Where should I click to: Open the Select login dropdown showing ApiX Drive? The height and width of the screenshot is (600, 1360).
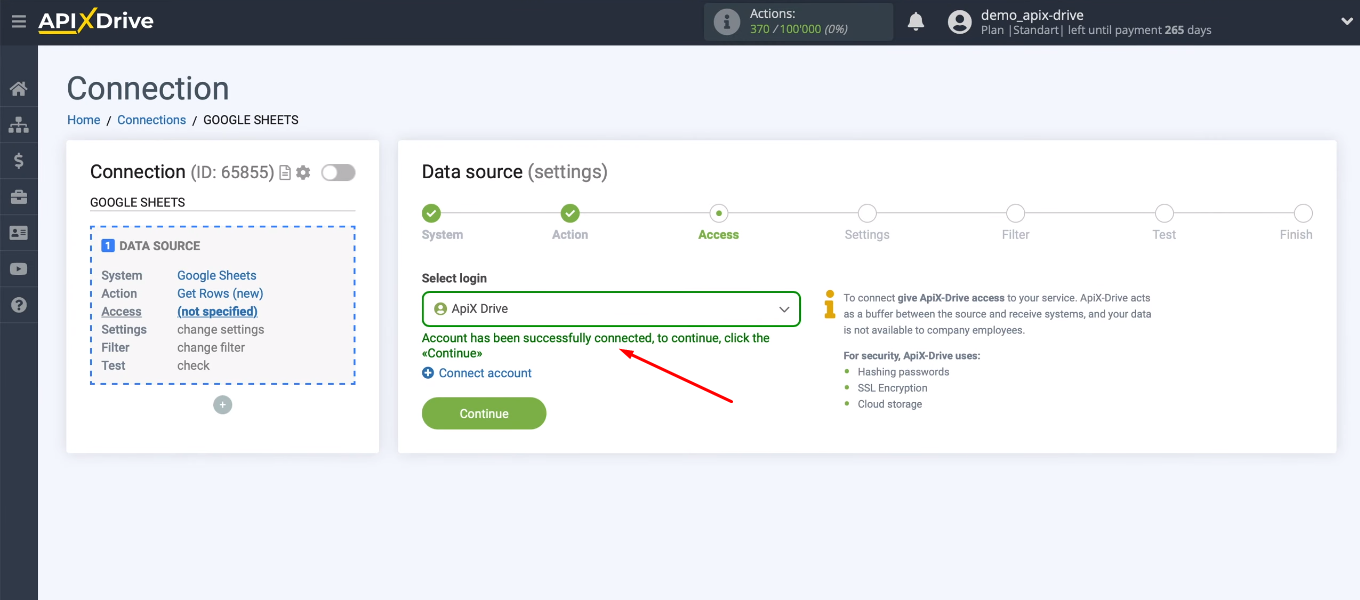tap(611, 309)
